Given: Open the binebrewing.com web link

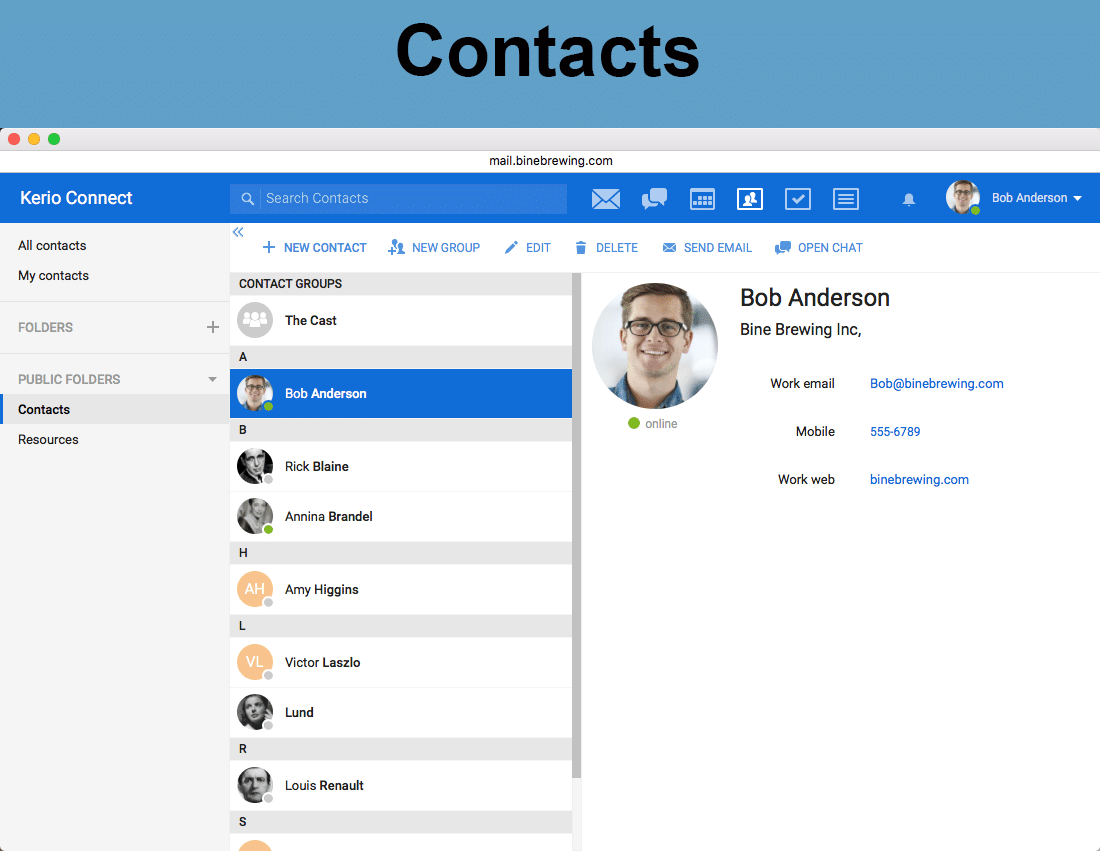Looking at the screenshot, I should [919, 480].
